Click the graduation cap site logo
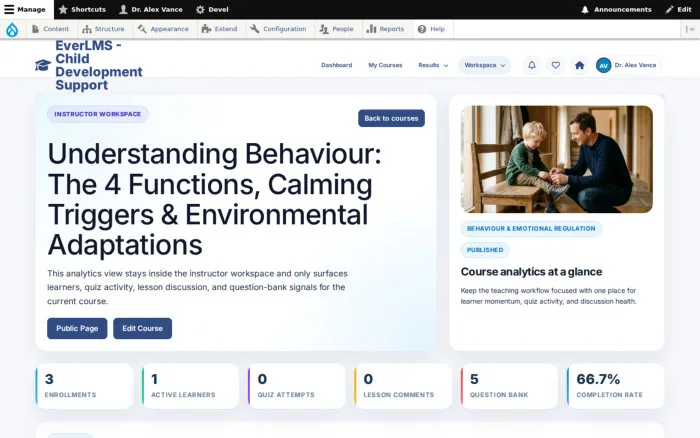The height and width of the screenshot is (438, 700). click(43, 65)
